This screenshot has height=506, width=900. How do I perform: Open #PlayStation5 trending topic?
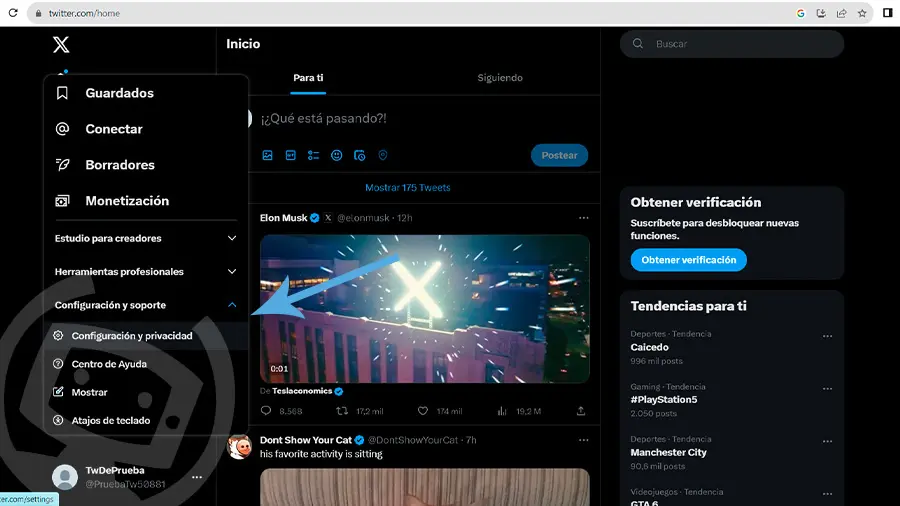pyautogui.click(x=664, y=399)
